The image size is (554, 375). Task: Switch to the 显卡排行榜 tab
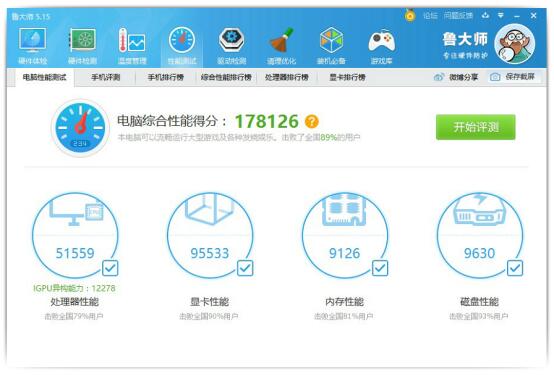pyautogui.click(x=347, y=77)
